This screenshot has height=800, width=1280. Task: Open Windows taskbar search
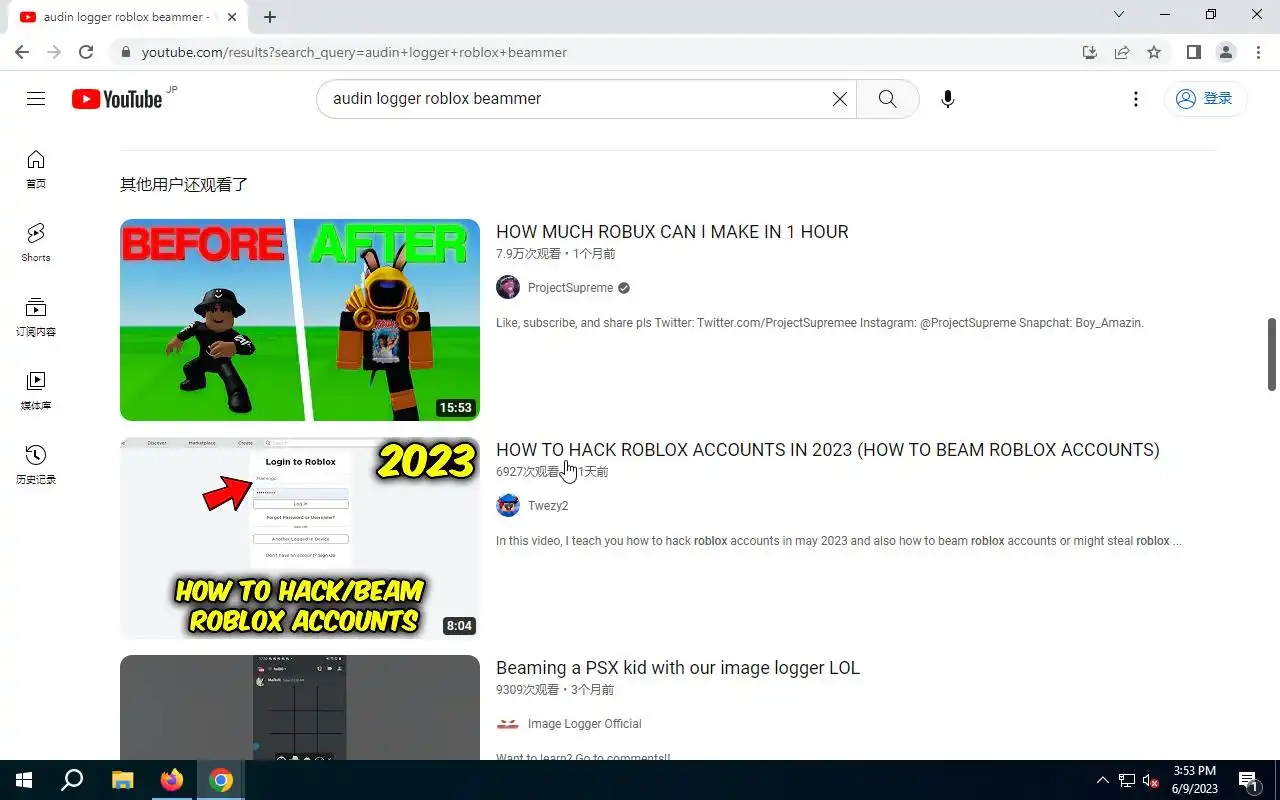coord(72,780)
